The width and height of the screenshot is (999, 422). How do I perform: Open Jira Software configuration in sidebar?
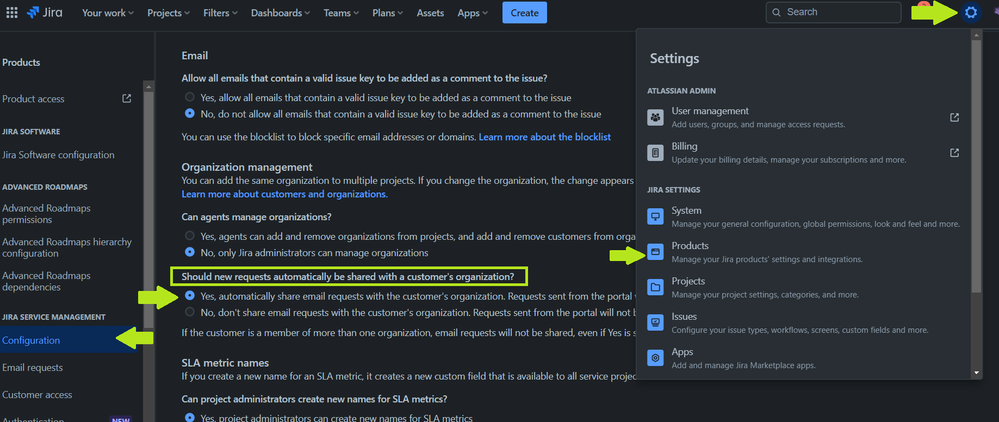pyautogui.click(x=59, y=155)
